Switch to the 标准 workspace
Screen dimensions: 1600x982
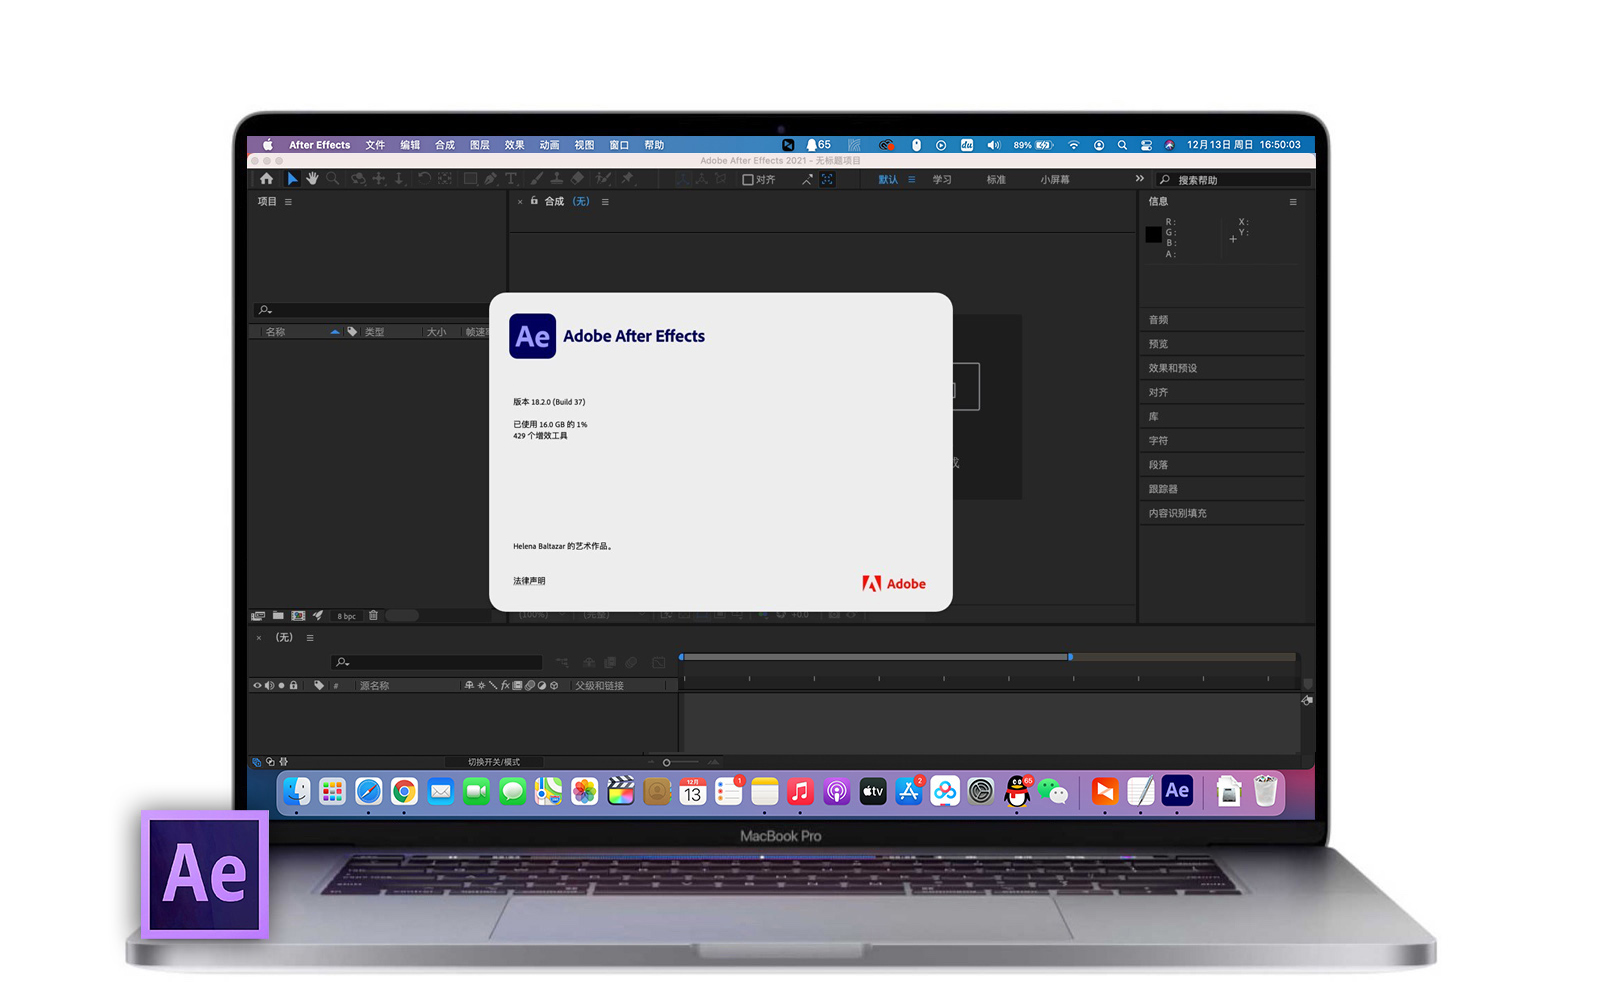(x=996, y=180)
